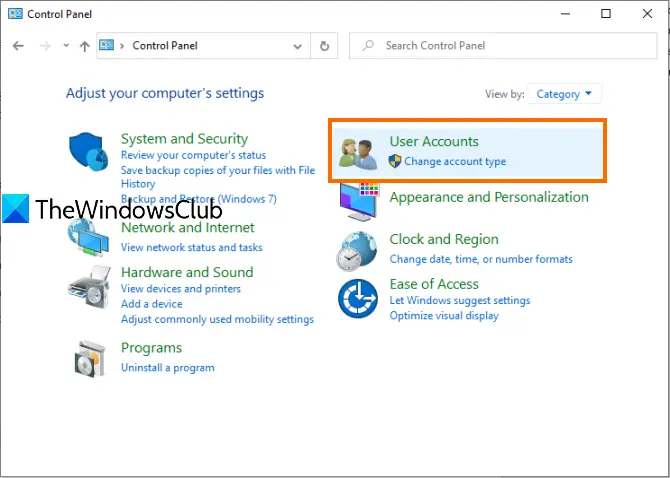Image resolution: width=670 pixels, height=478 pixels.
Task: Click the User Accounts people icon
Action: point(358,154)
